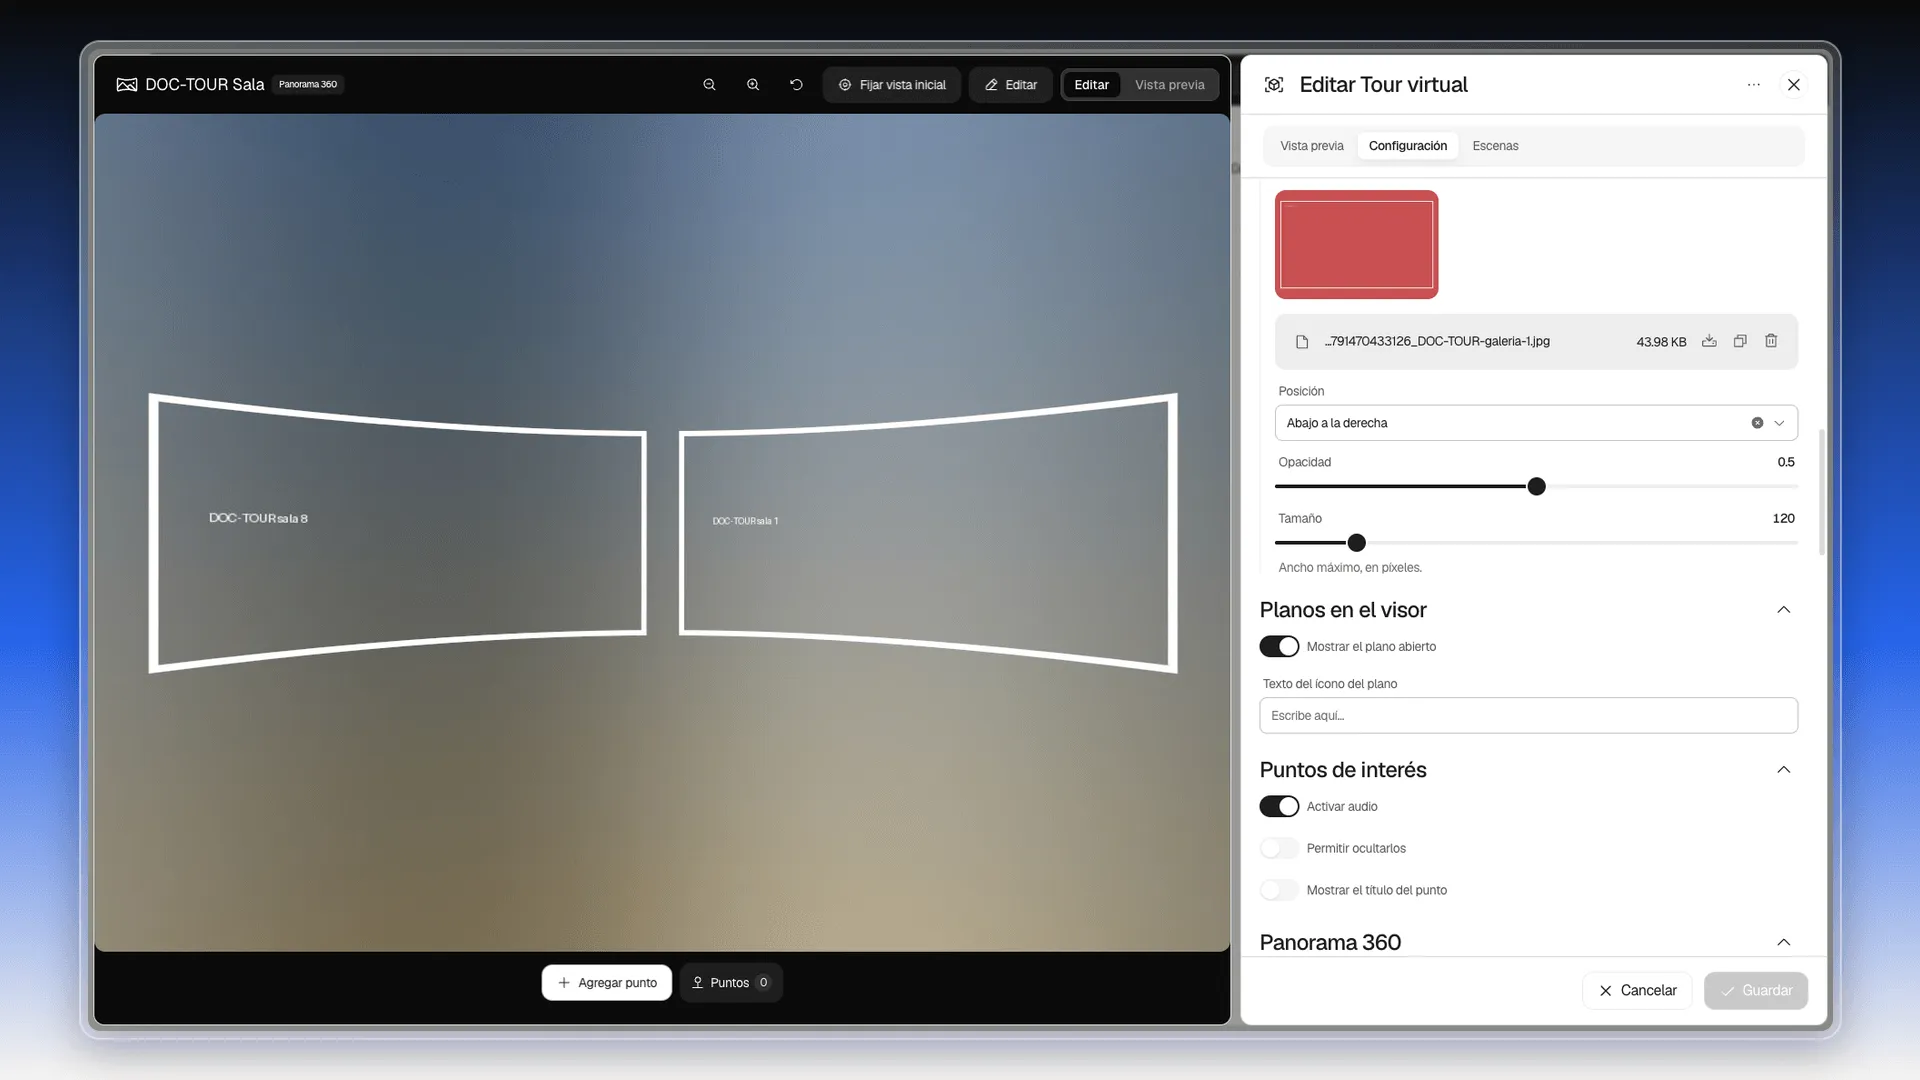
Task: Collapse the Planos en el visor section
Action: click(x=1783, y=610)
